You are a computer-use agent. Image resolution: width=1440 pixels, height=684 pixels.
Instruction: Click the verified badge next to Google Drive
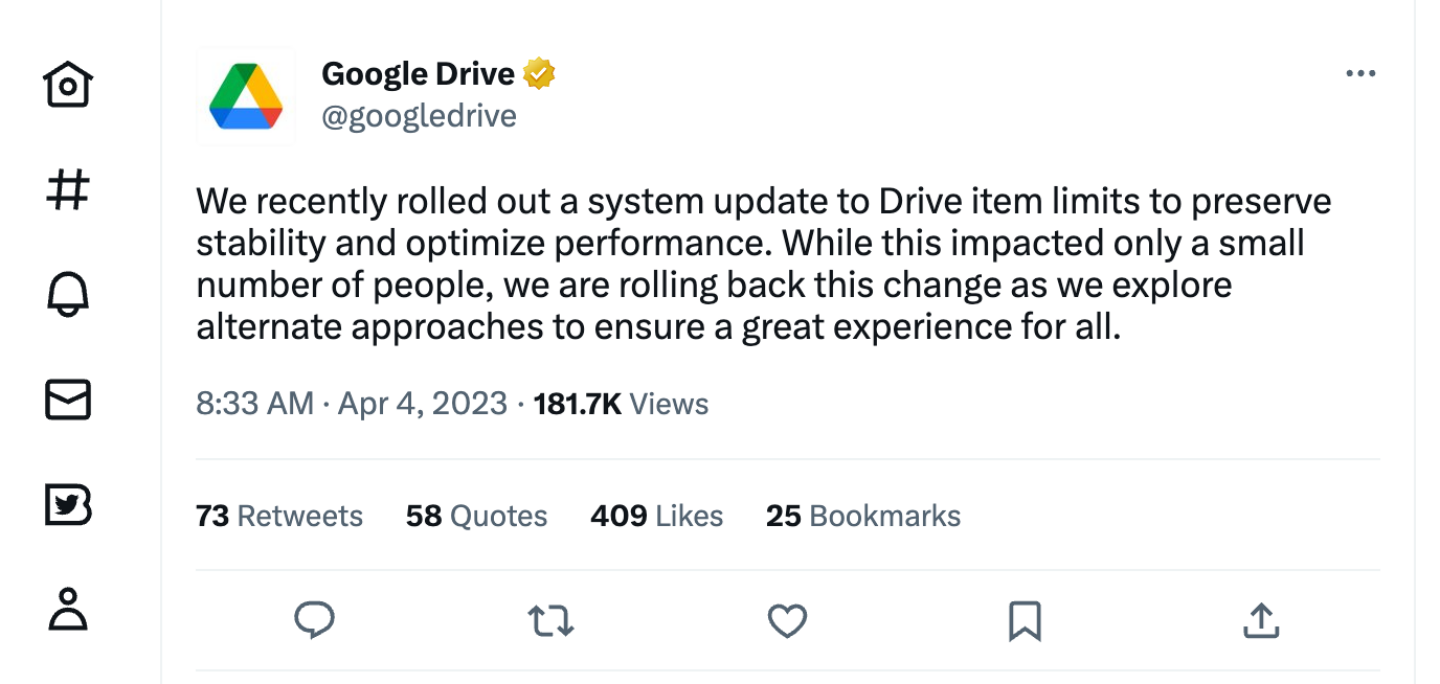(541, 71)
